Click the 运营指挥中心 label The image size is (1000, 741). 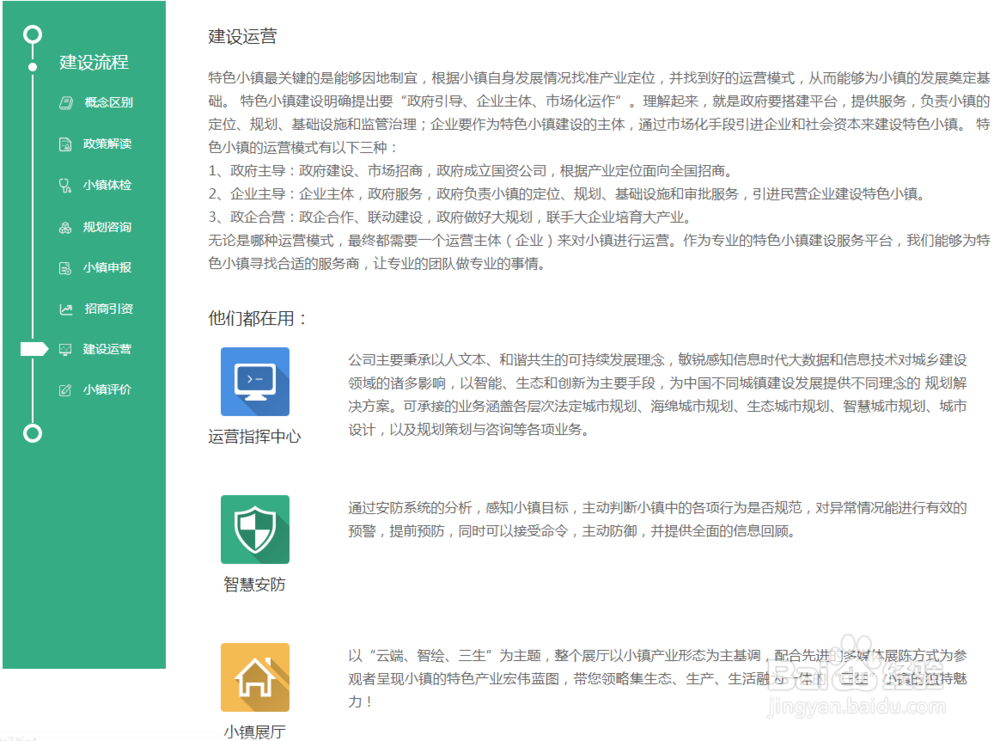[x=254, y=437]
